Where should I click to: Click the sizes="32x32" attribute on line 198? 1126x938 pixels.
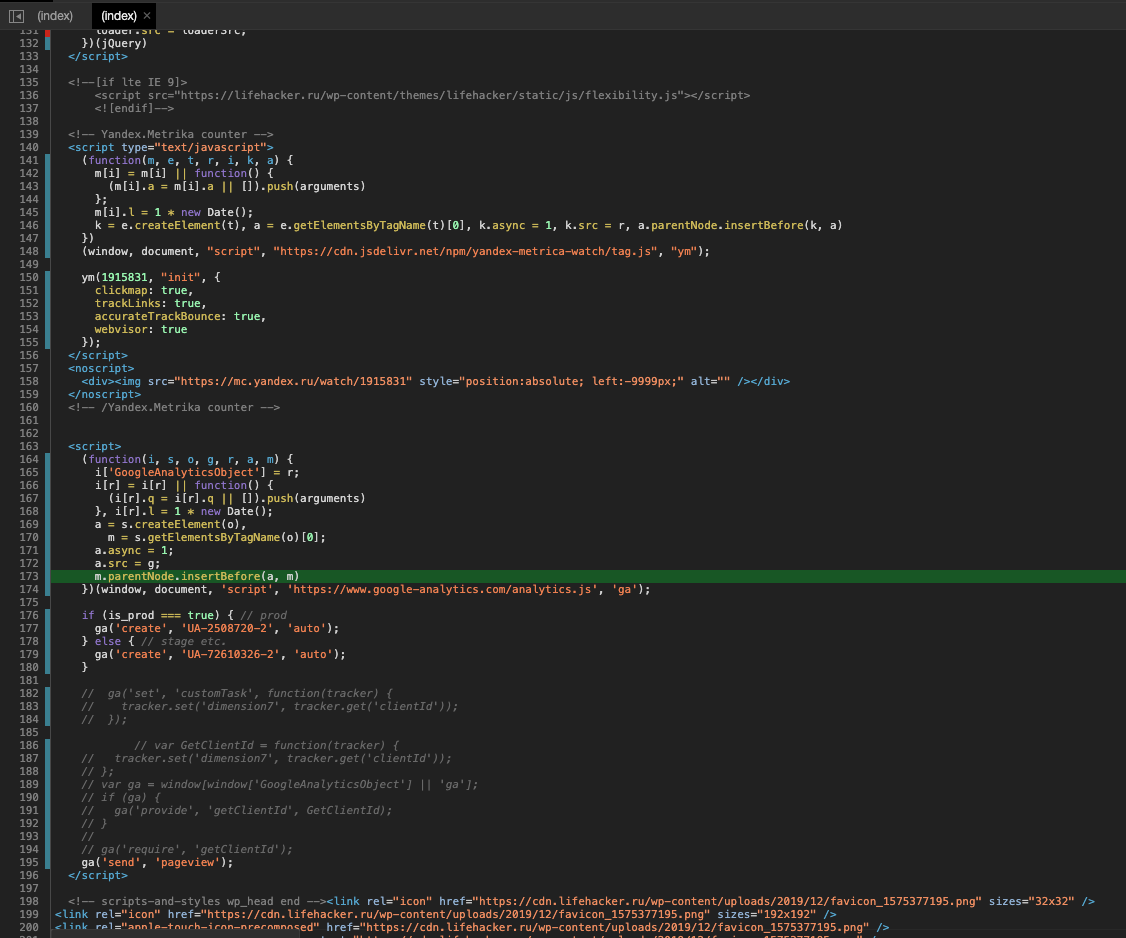click(1032, 901)
